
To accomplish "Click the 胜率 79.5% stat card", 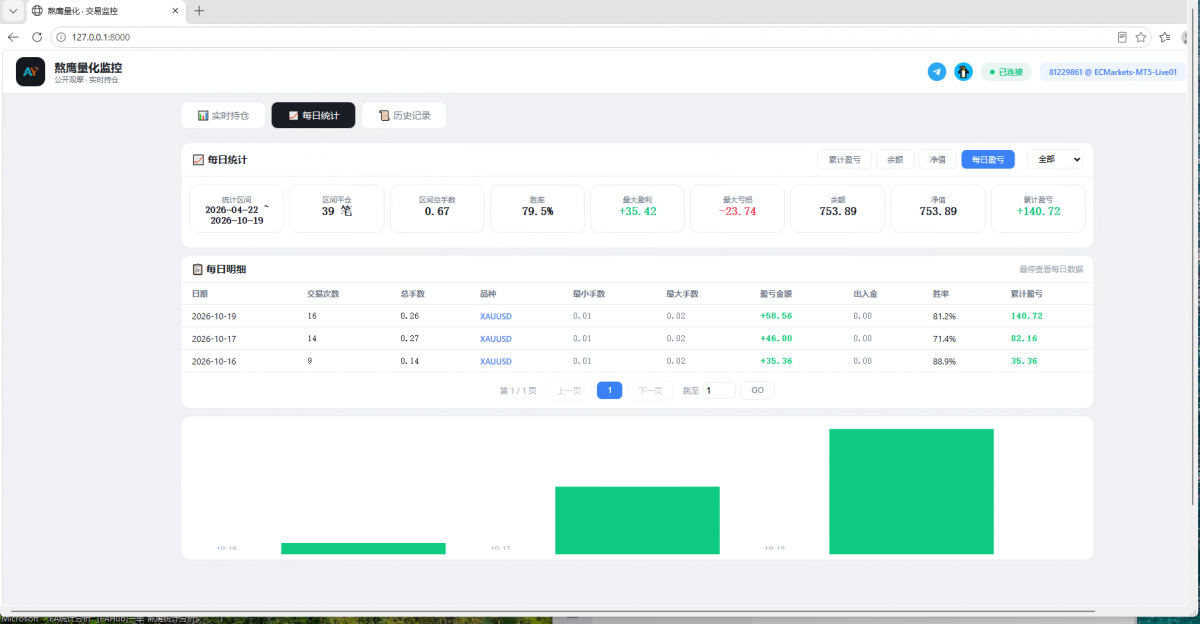I will [x=537, y=208].
